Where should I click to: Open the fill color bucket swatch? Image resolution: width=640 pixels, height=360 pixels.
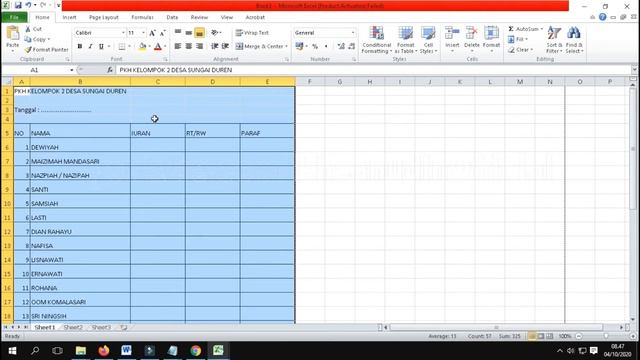[142, 47]
